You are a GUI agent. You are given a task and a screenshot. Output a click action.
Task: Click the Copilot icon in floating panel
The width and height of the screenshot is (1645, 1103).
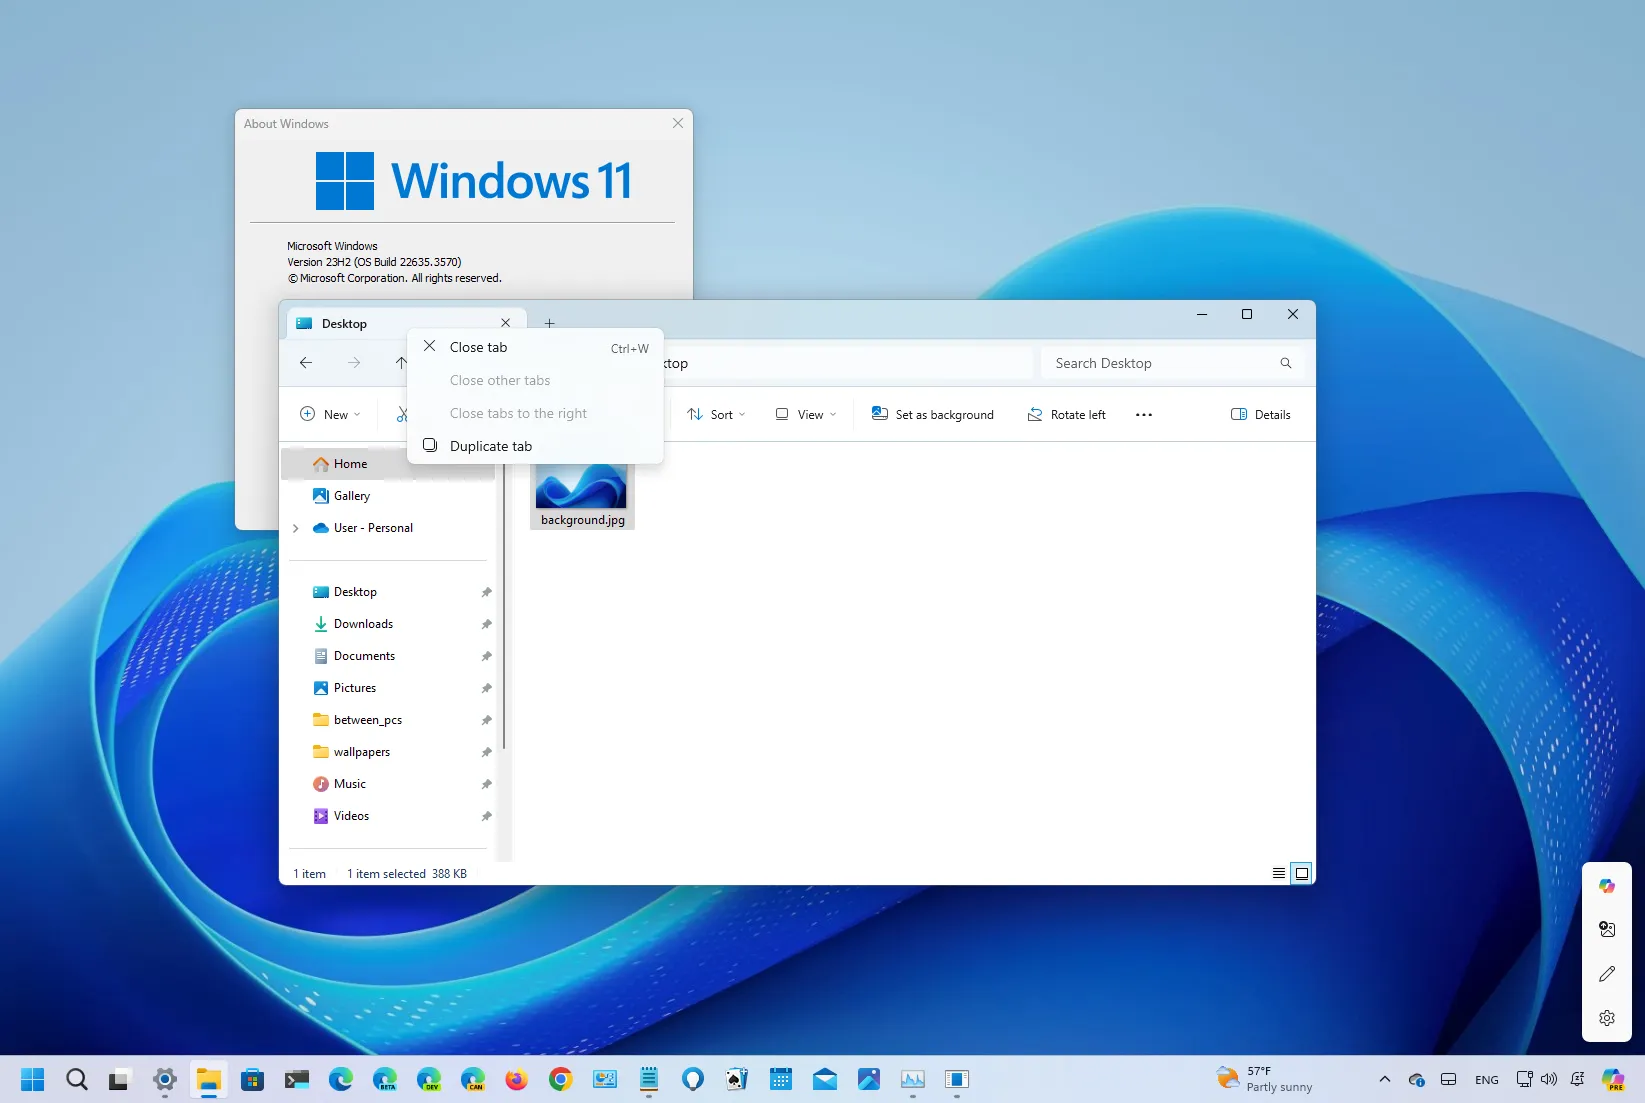coord(1607,886)
